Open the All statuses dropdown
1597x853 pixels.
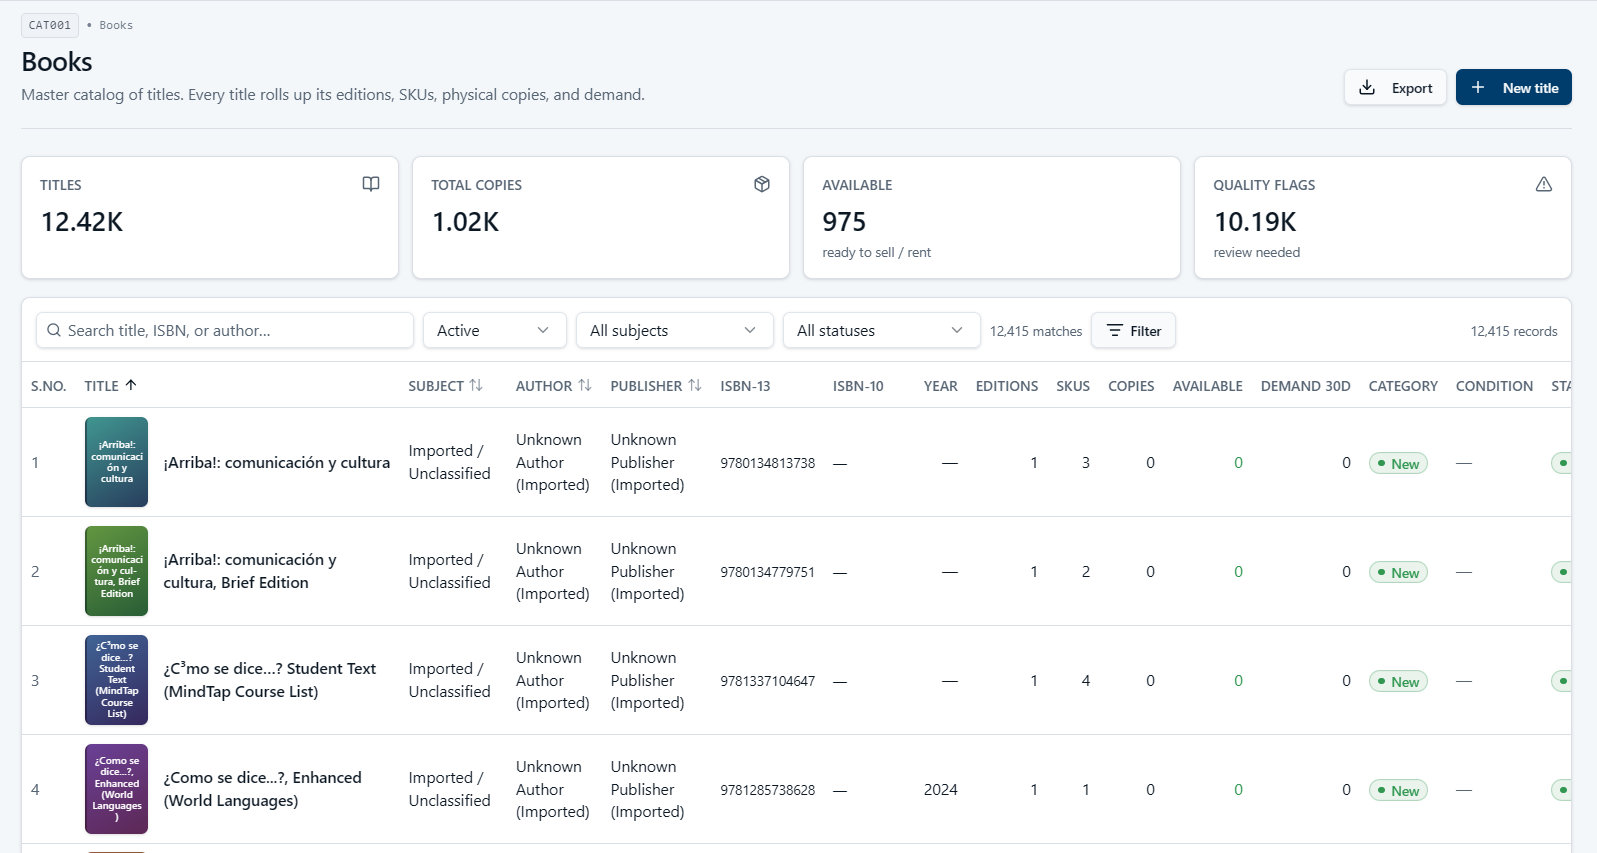point(882,330)
